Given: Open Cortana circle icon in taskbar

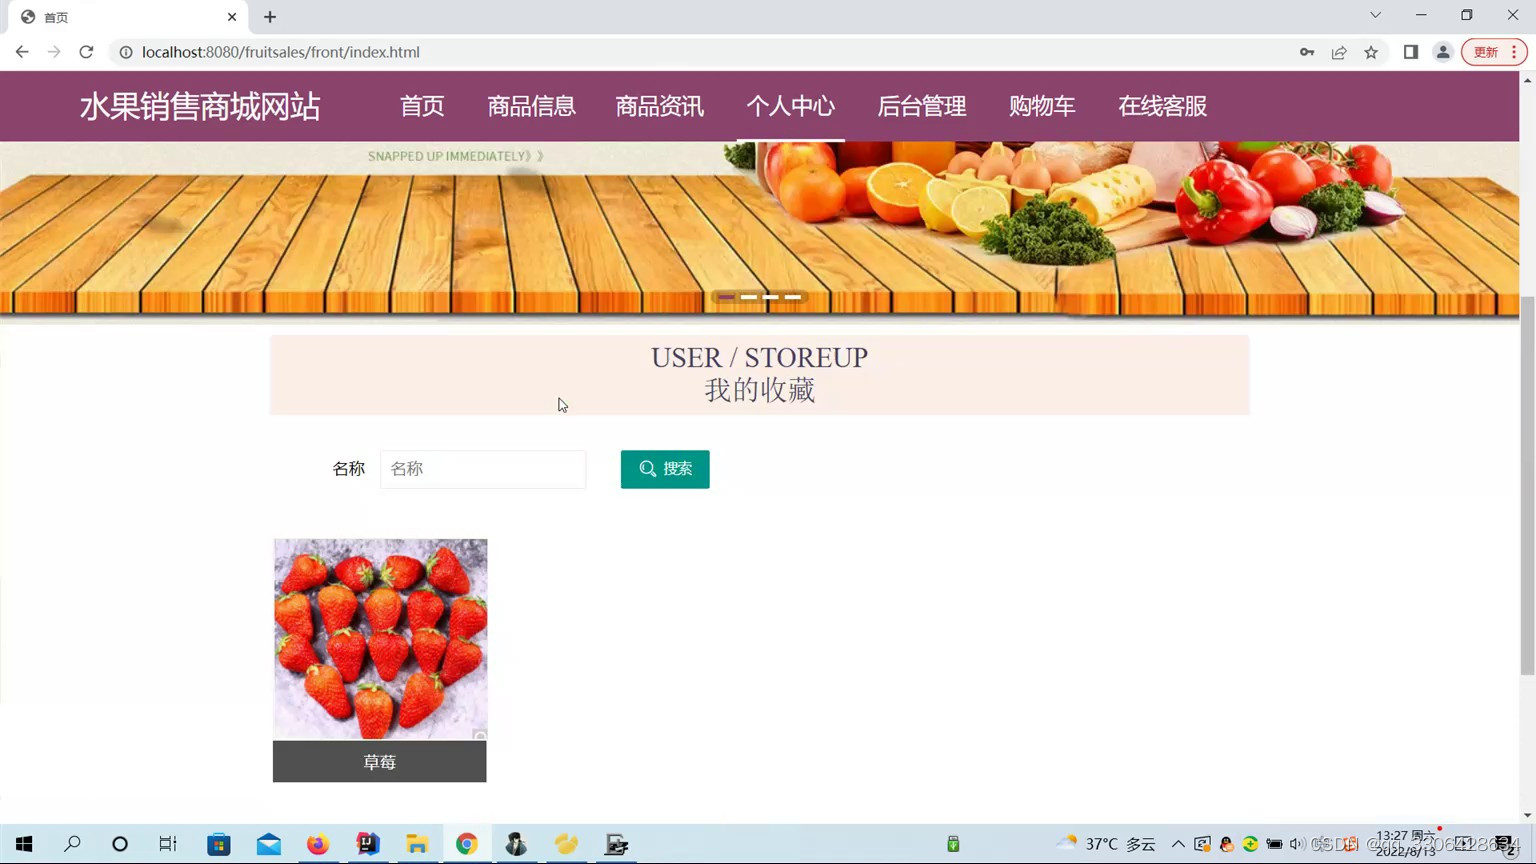Looking at the screenshot, I should click(120, 844).
